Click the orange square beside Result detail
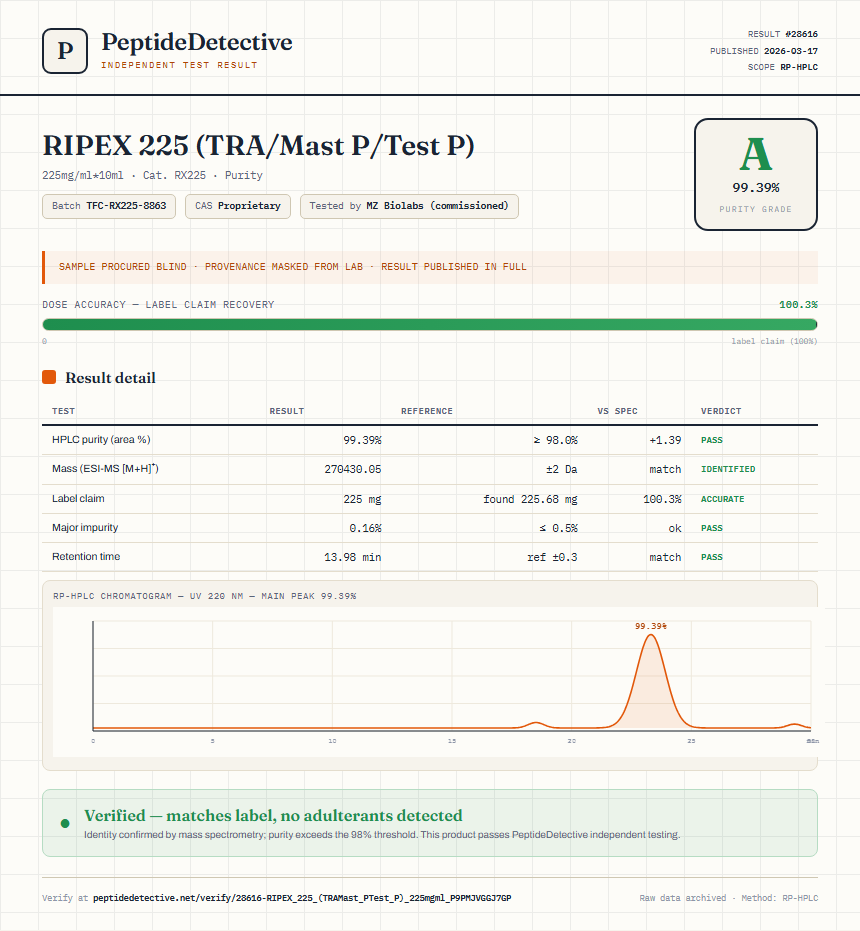The width and height of the screenshot is (860, 931). click(49, 377)
